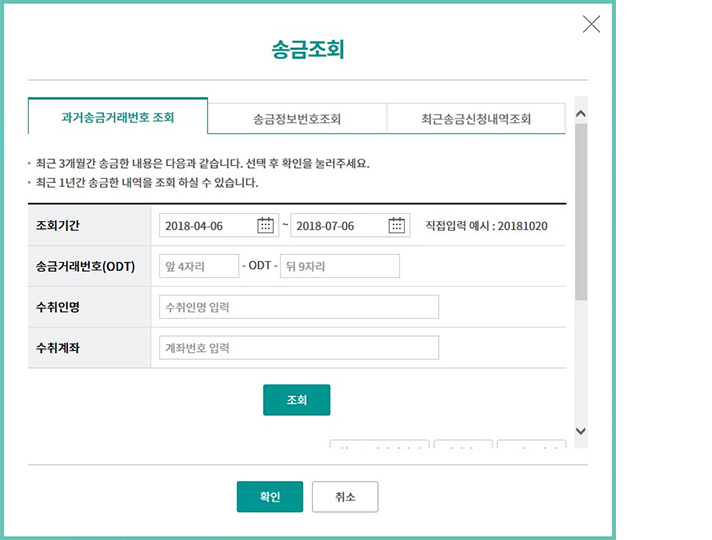Click the end date field 2018-07-06
The width and height of the screenshot is (712, 540).
pyautogui.click(x=338, y=225)
